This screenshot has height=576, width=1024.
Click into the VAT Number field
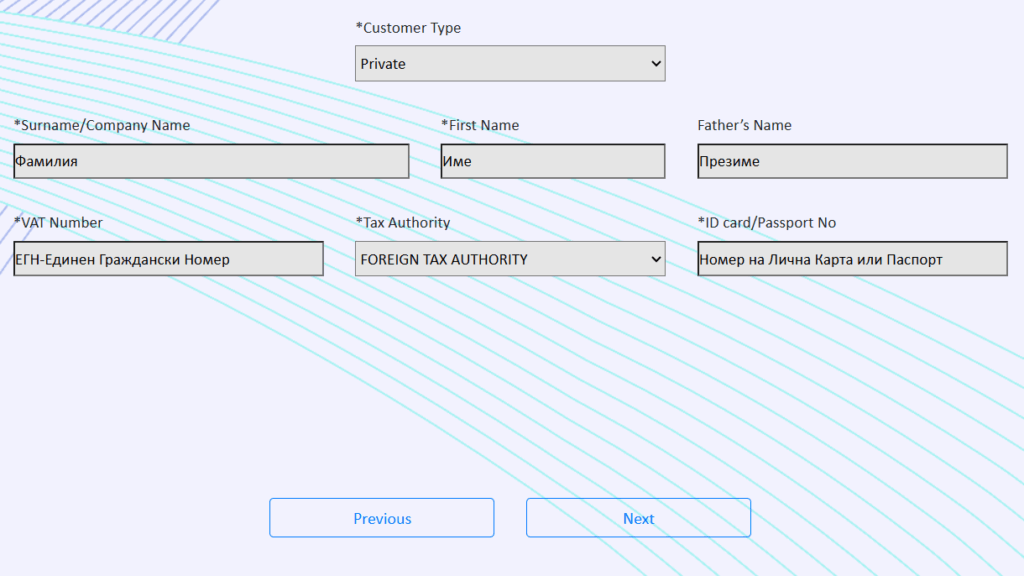click(168, 259)
